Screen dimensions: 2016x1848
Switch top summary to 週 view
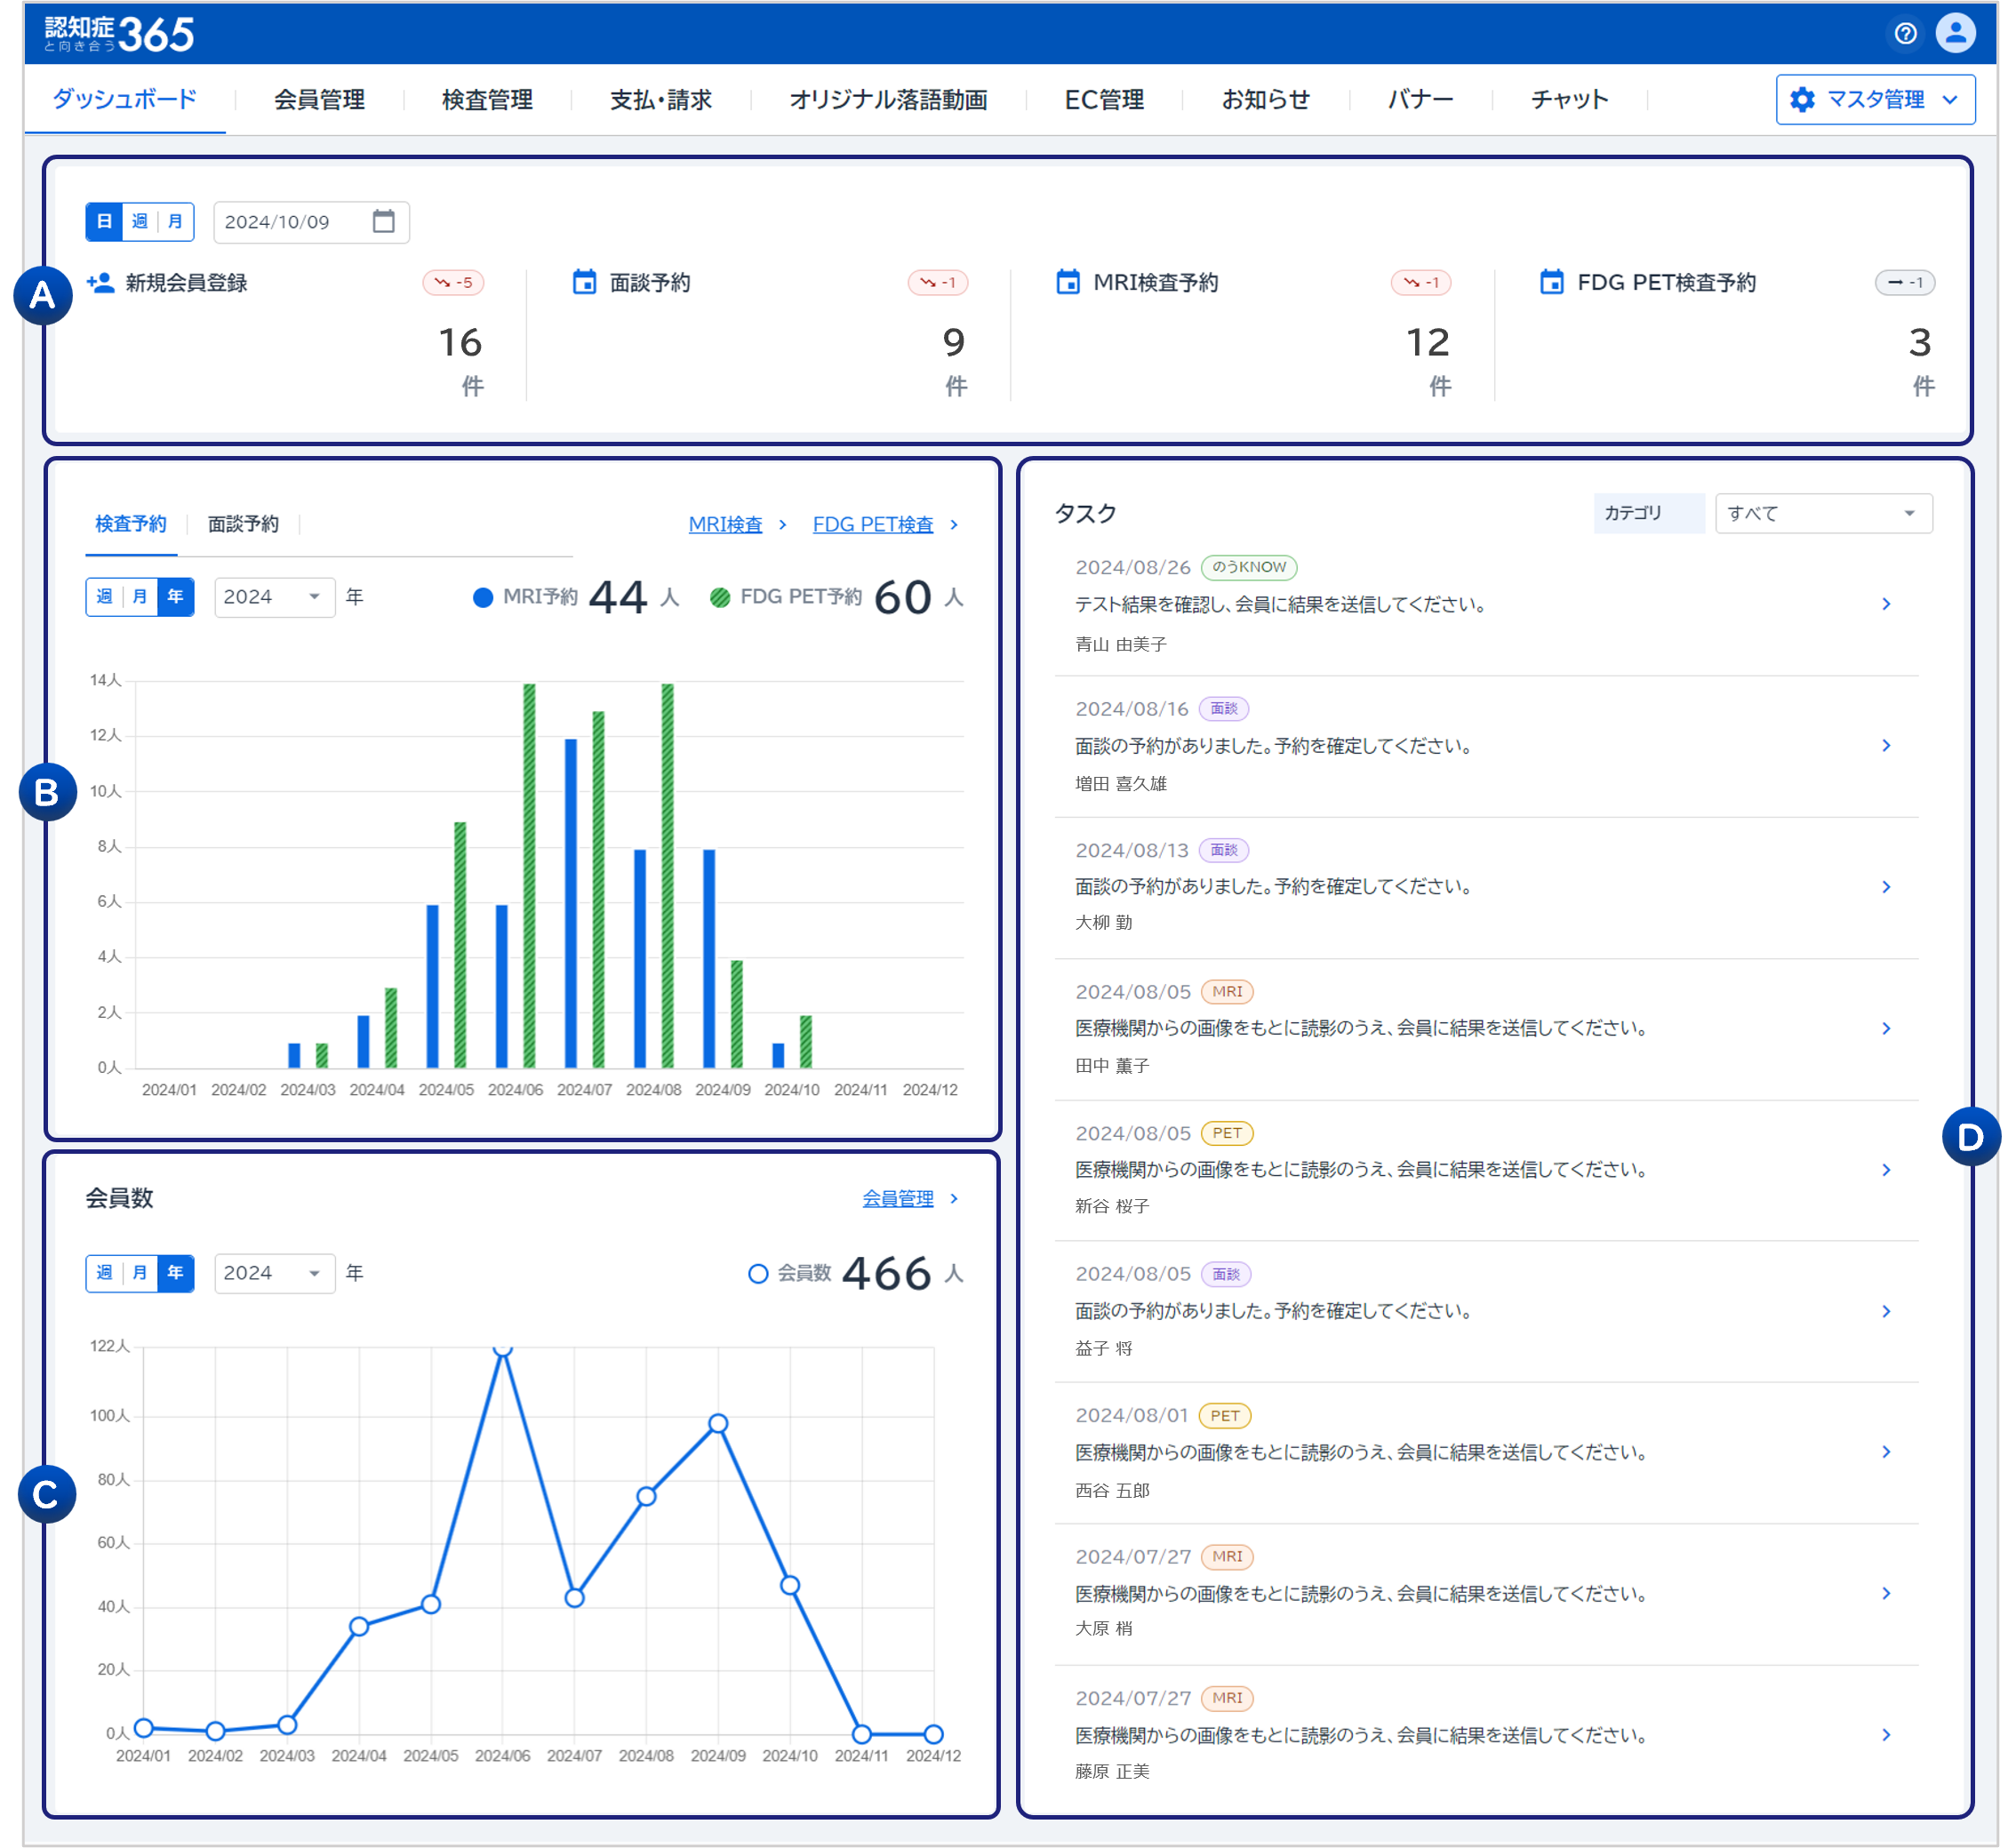(140, 221)
